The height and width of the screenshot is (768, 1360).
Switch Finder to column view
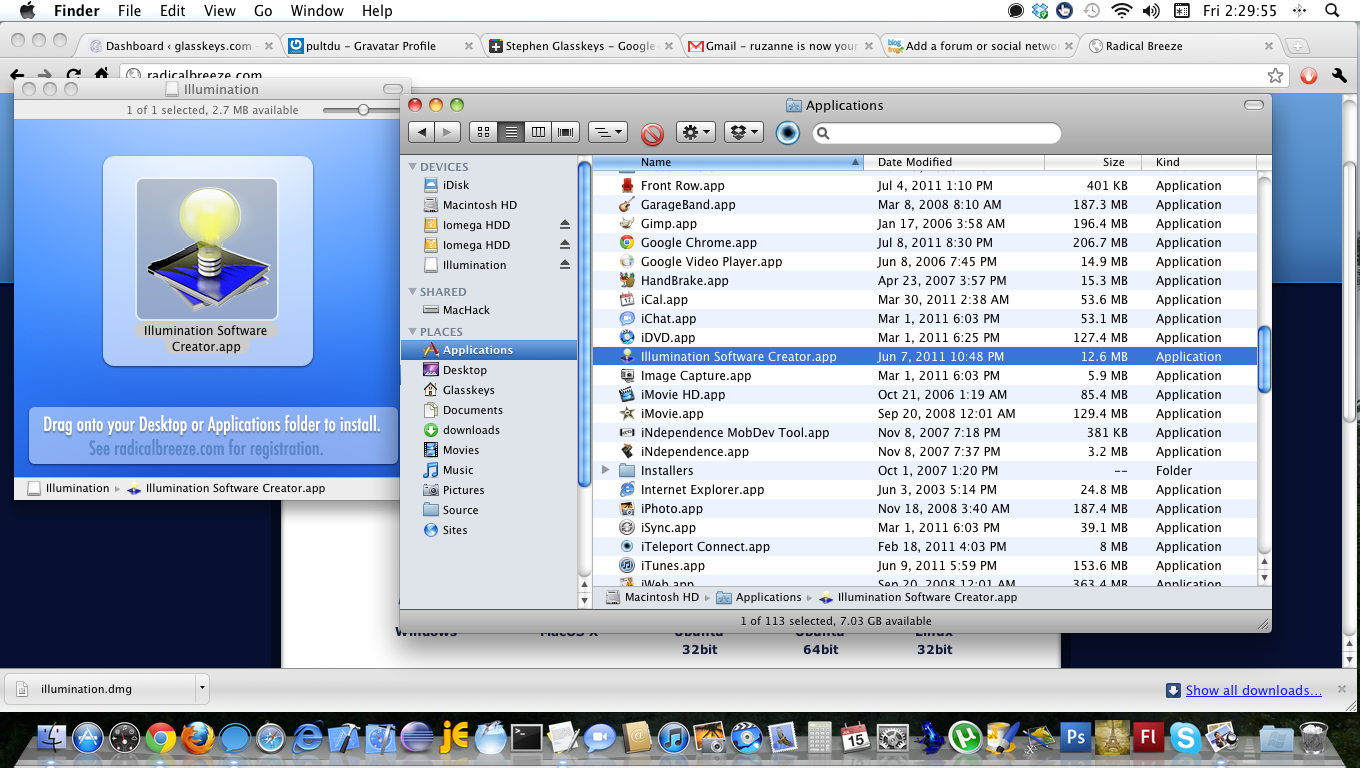[538, 132]
